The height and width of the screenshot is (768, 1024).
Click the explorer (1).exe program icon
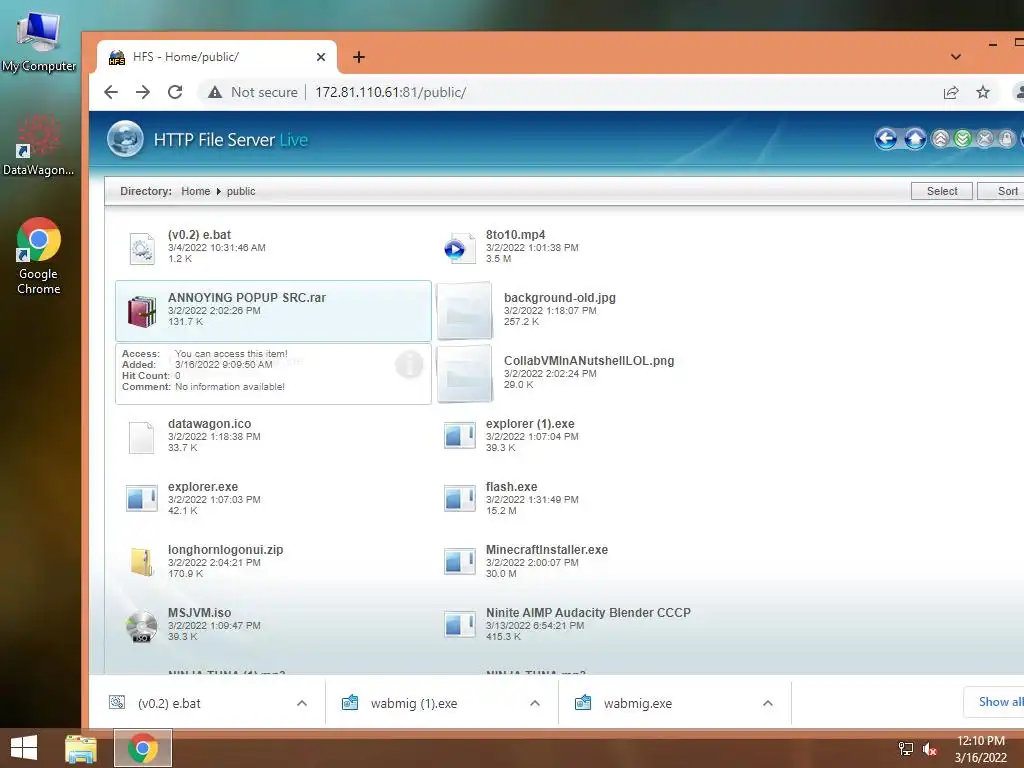click(460, 436)
